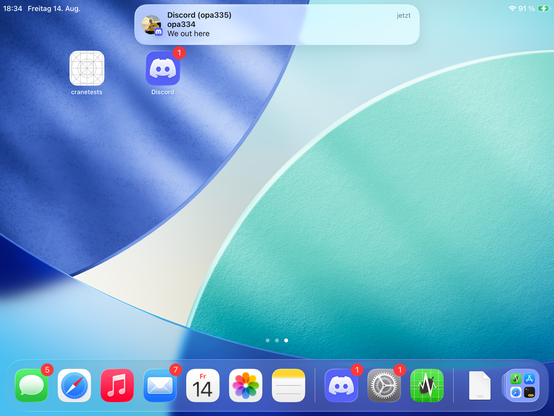Open the blank document file in dock

479,386
